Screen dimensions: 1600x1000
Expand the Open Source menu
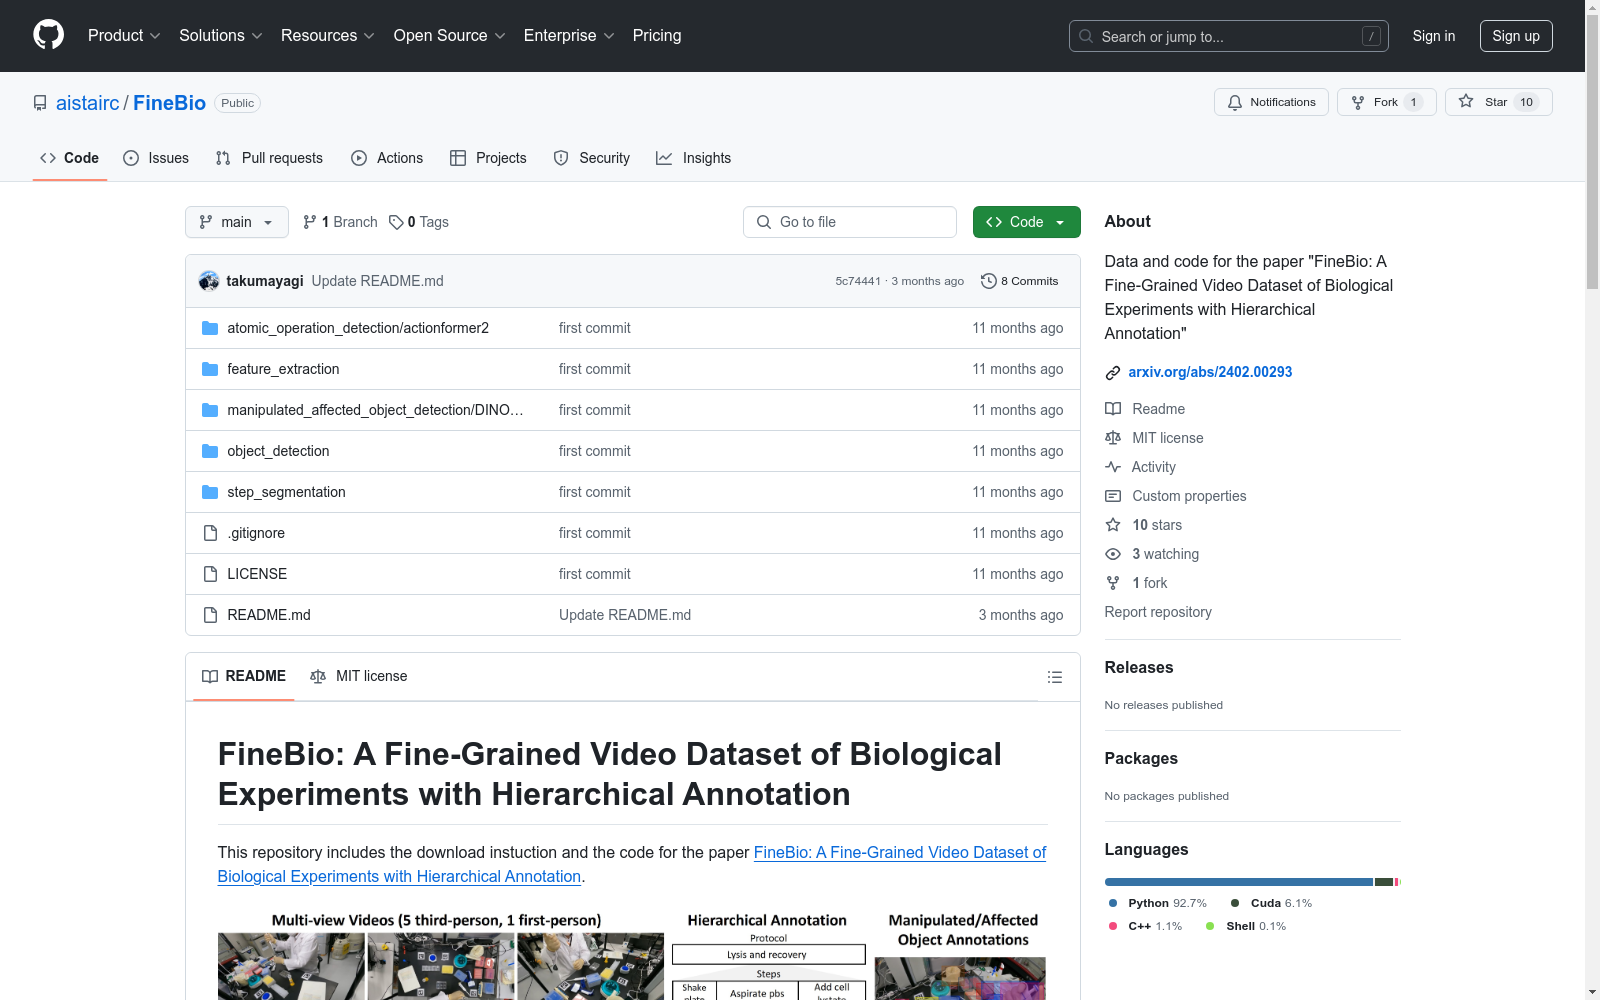click(x=450, y=35)
